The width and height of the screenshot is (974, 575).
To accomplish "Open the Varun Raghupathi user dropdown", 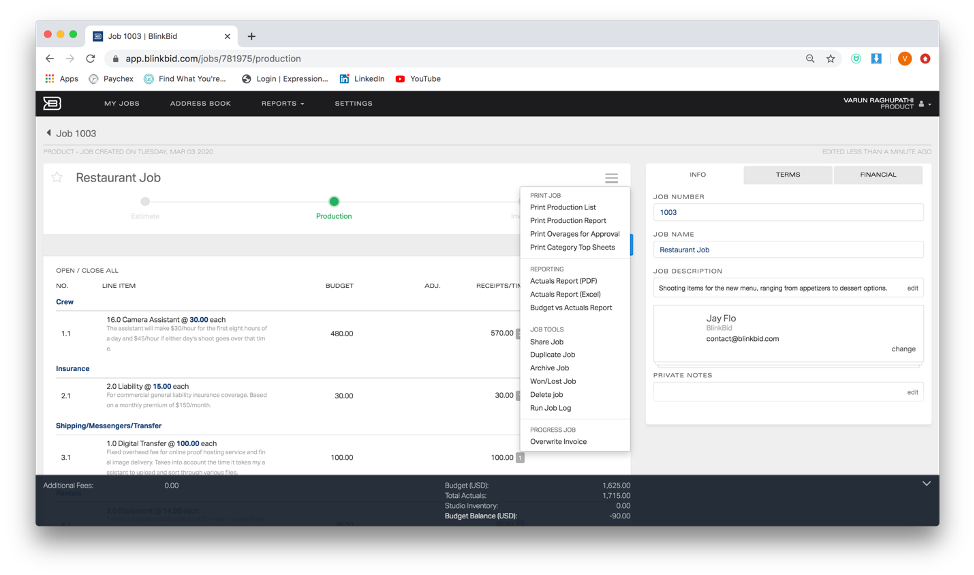I will click(886, 103).
